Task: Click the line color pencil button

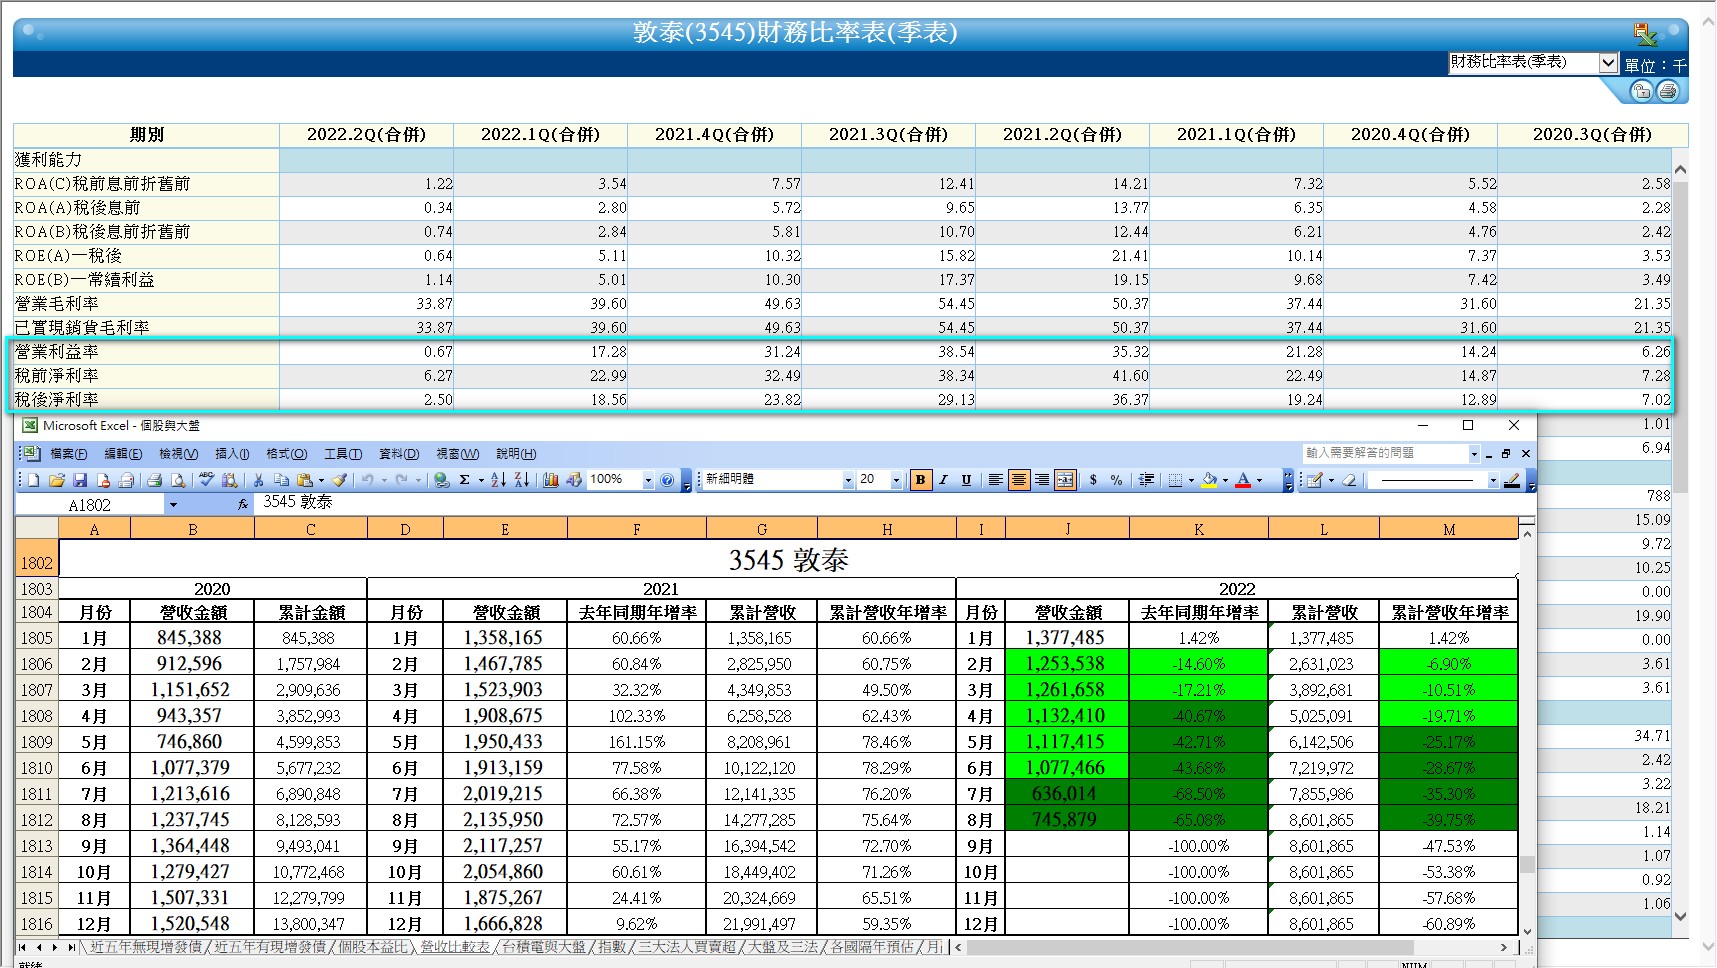Action: (x=1512, y=480)
